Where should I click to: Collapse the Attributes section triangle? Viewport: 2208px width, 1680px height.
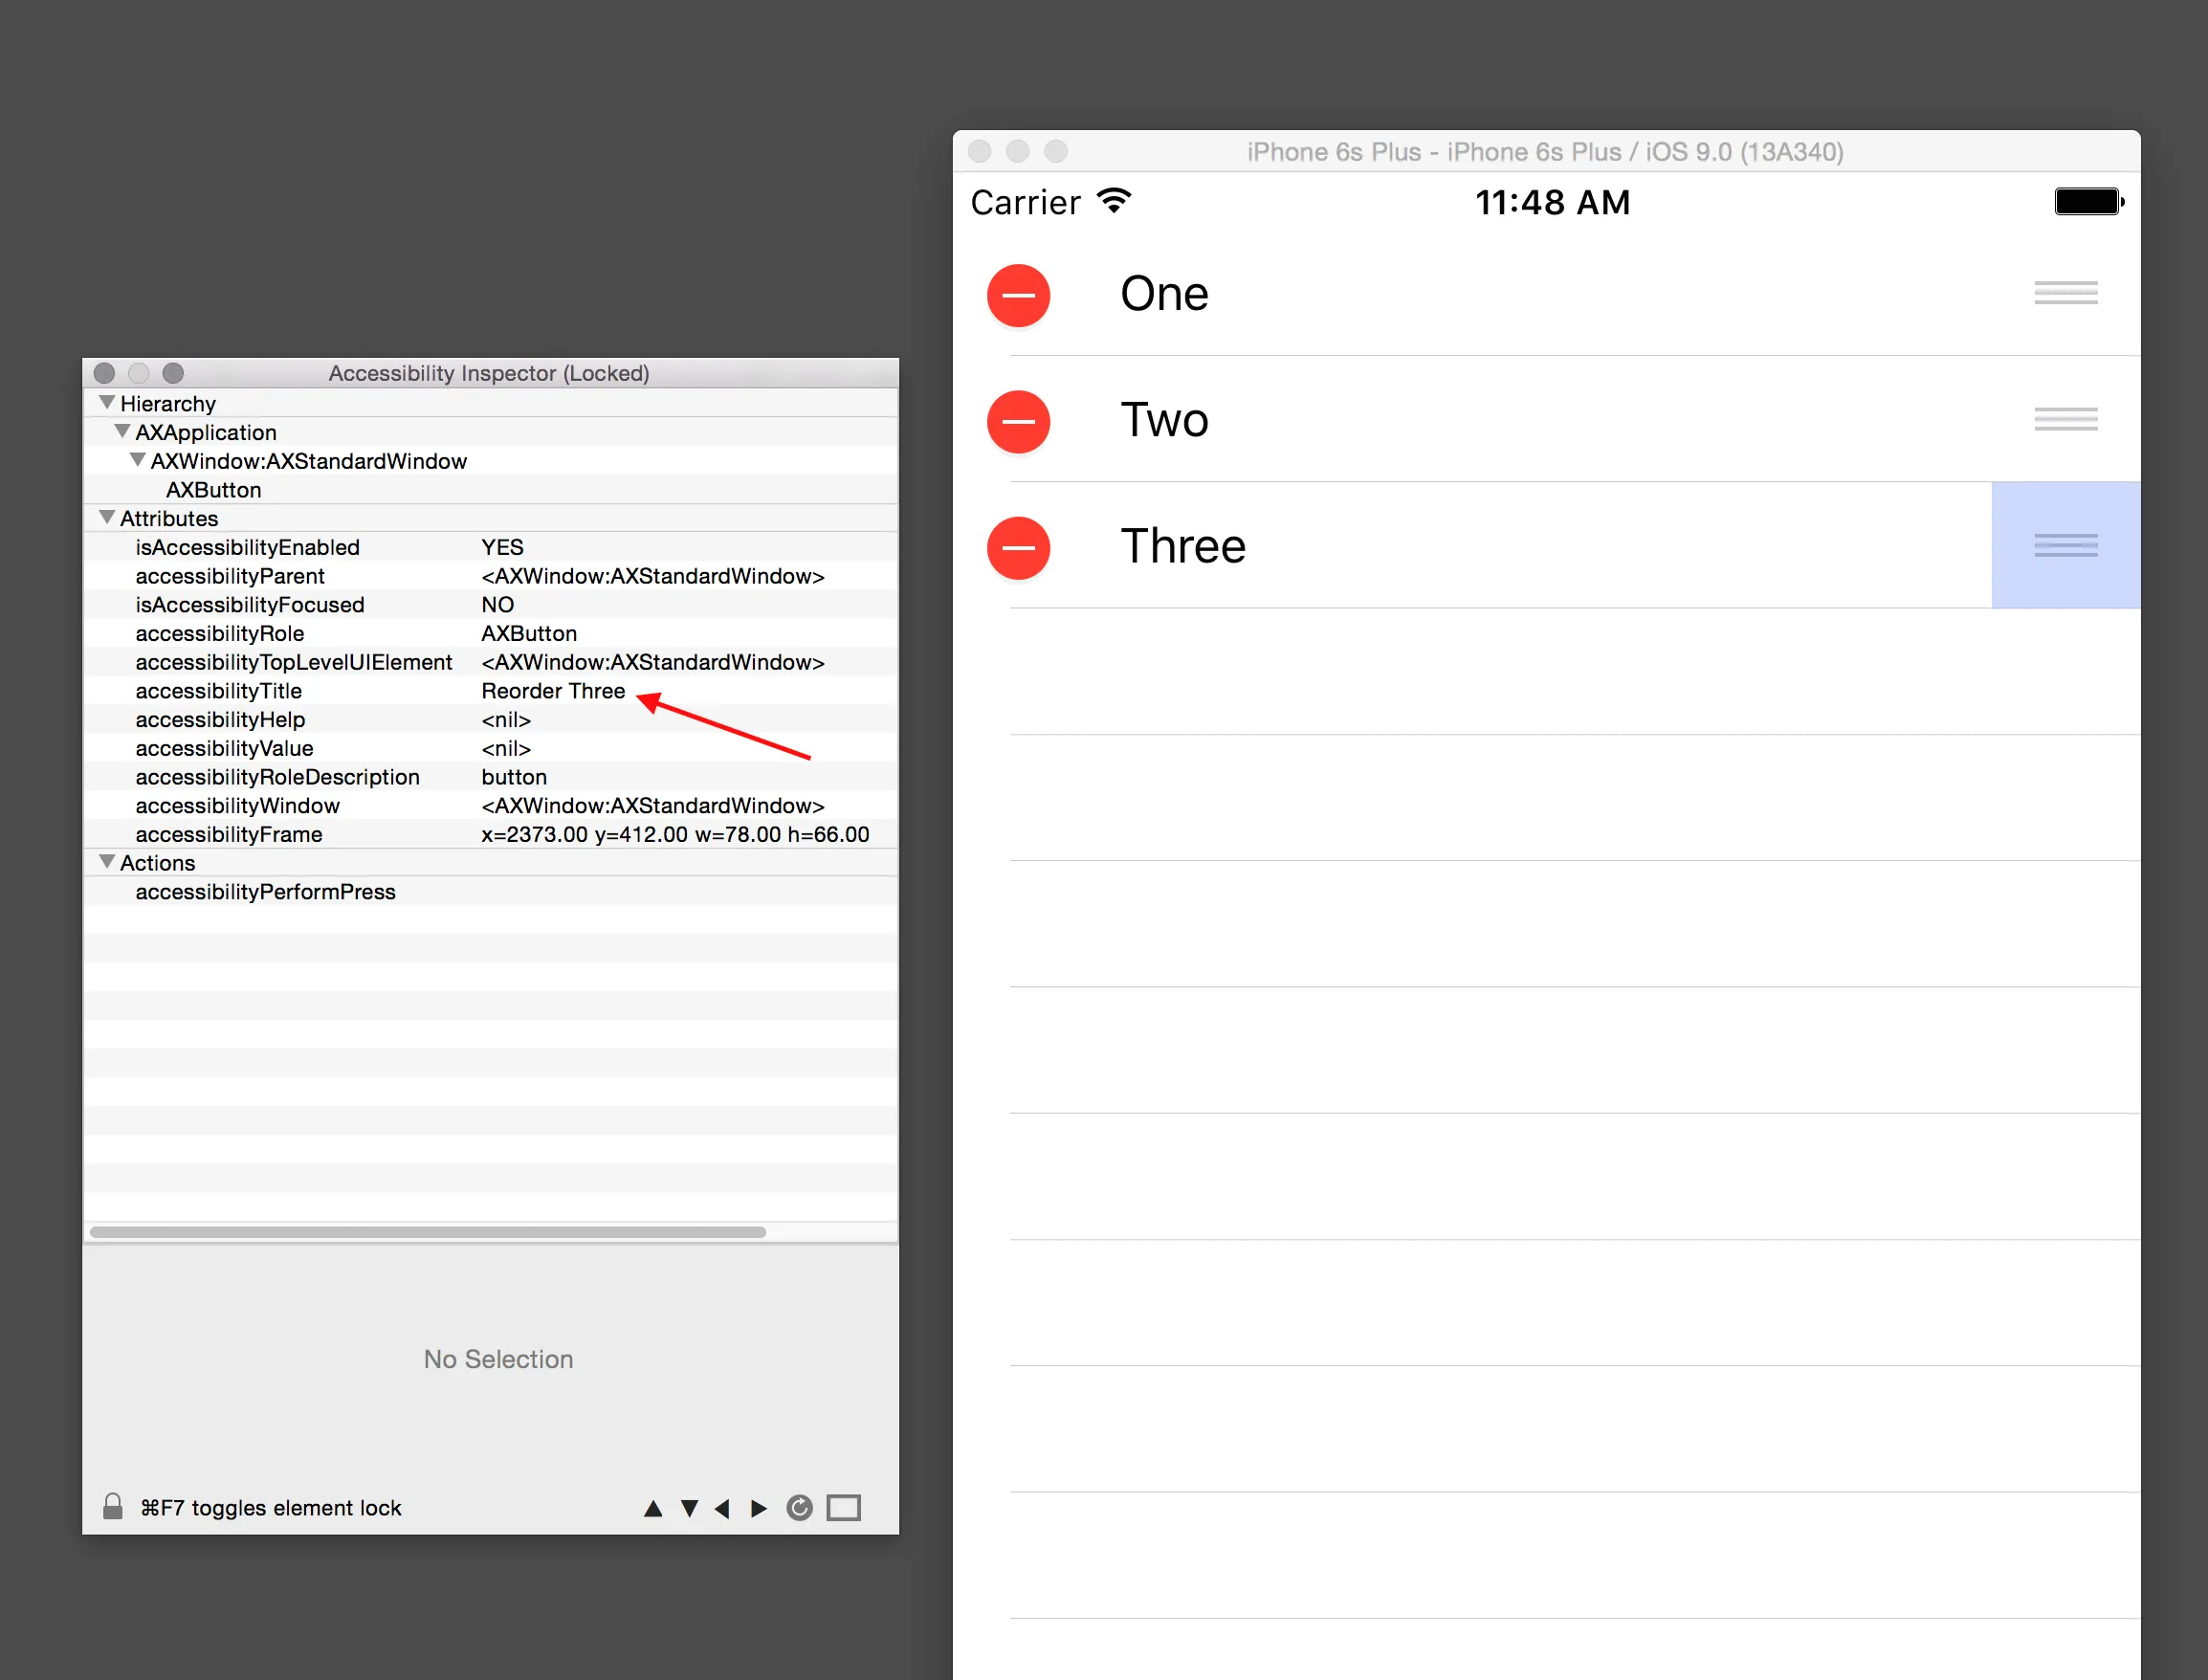coord(107,518)
